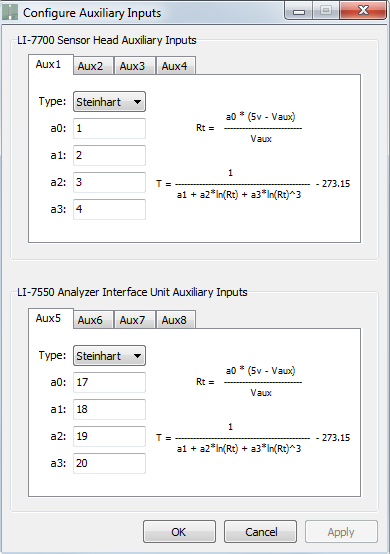Click the a1 field containing 2
The width and height of the screenshot is (390, 554).
109,155
